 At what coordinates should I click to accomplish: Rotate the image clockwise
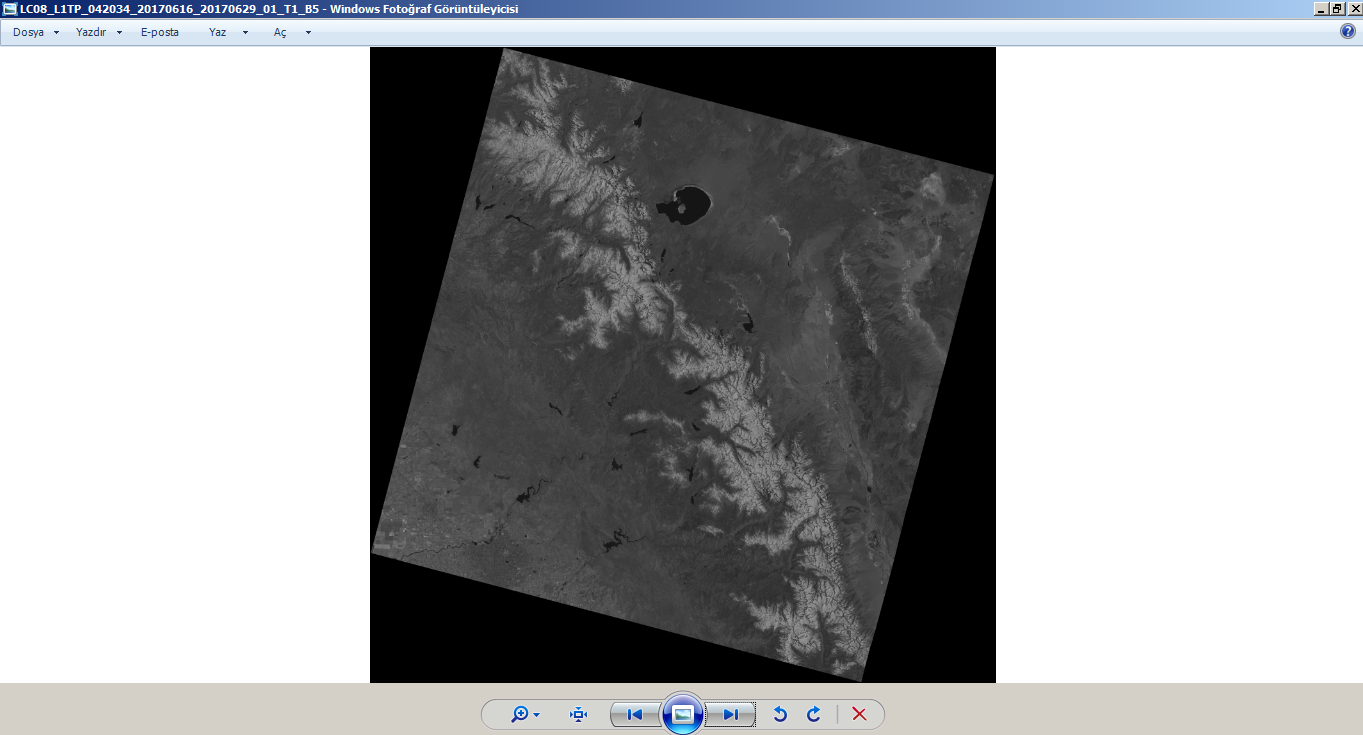point(814,714)
